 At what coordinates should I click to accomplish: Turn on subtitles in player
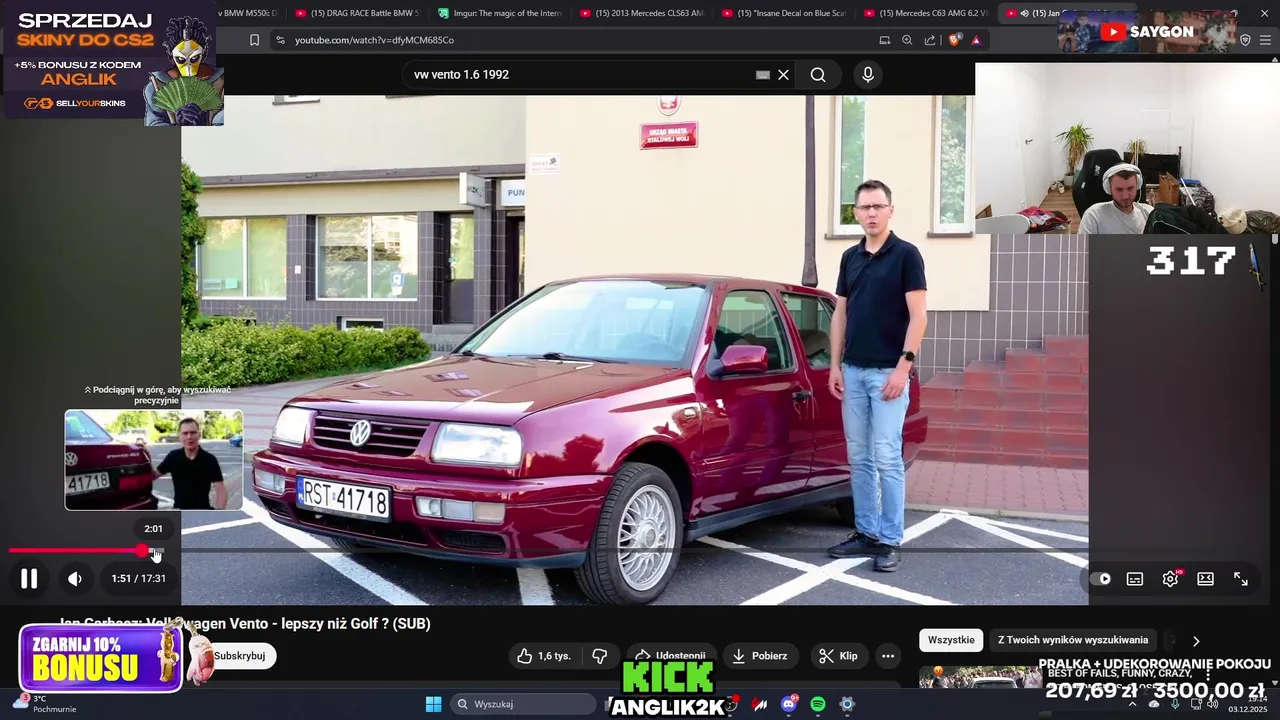tap(1135, 579)
